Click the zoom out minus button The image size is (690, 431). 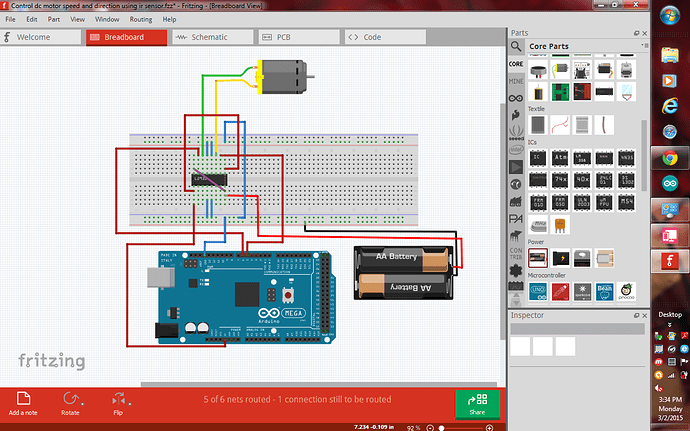click(430, 428)
